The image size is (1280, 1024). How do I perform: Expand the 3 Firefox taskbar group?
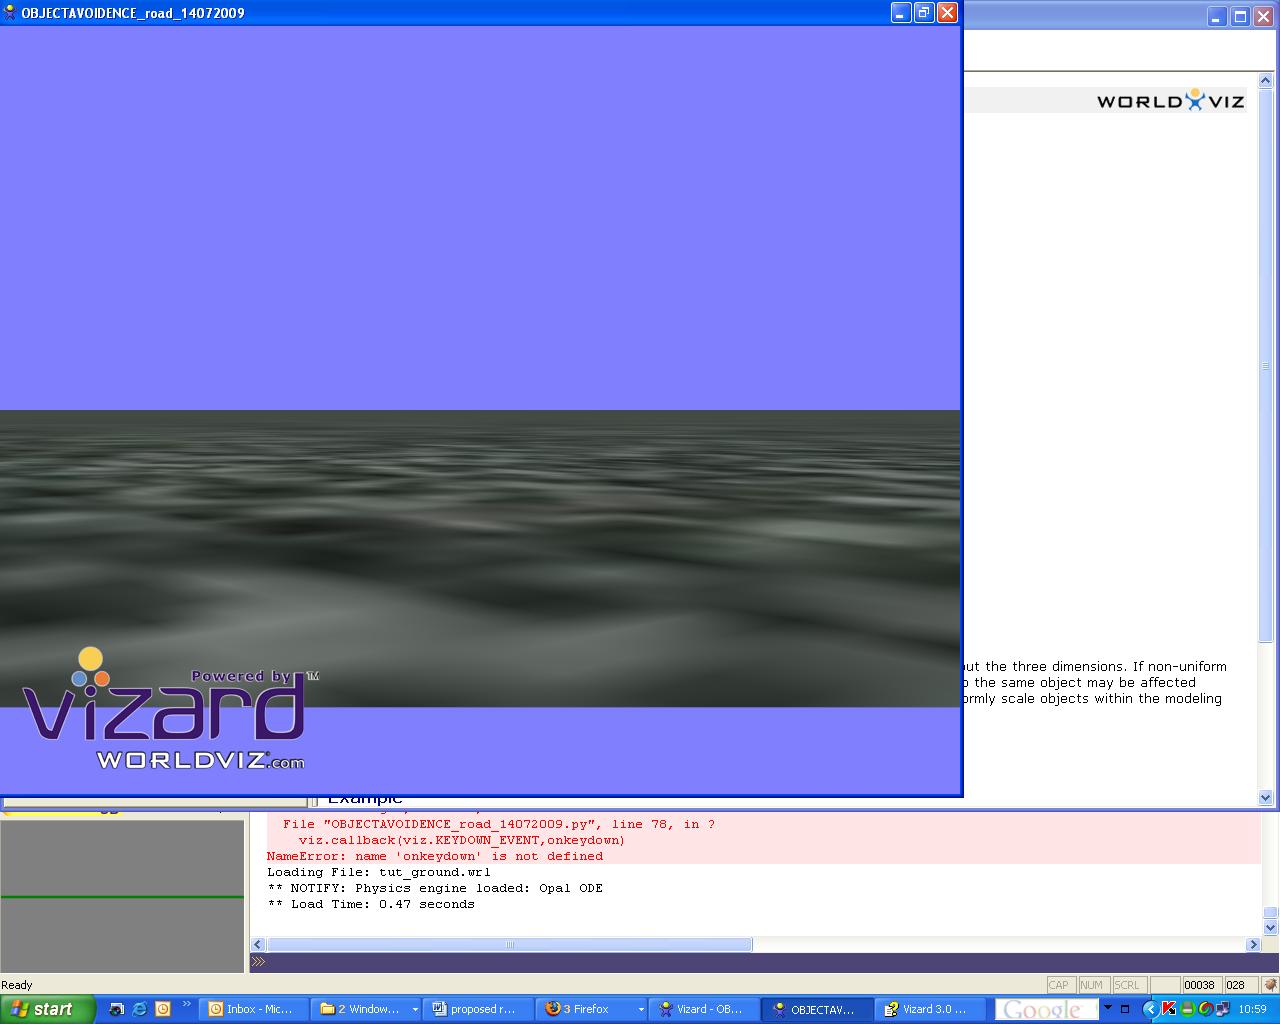pos(641,1009)
